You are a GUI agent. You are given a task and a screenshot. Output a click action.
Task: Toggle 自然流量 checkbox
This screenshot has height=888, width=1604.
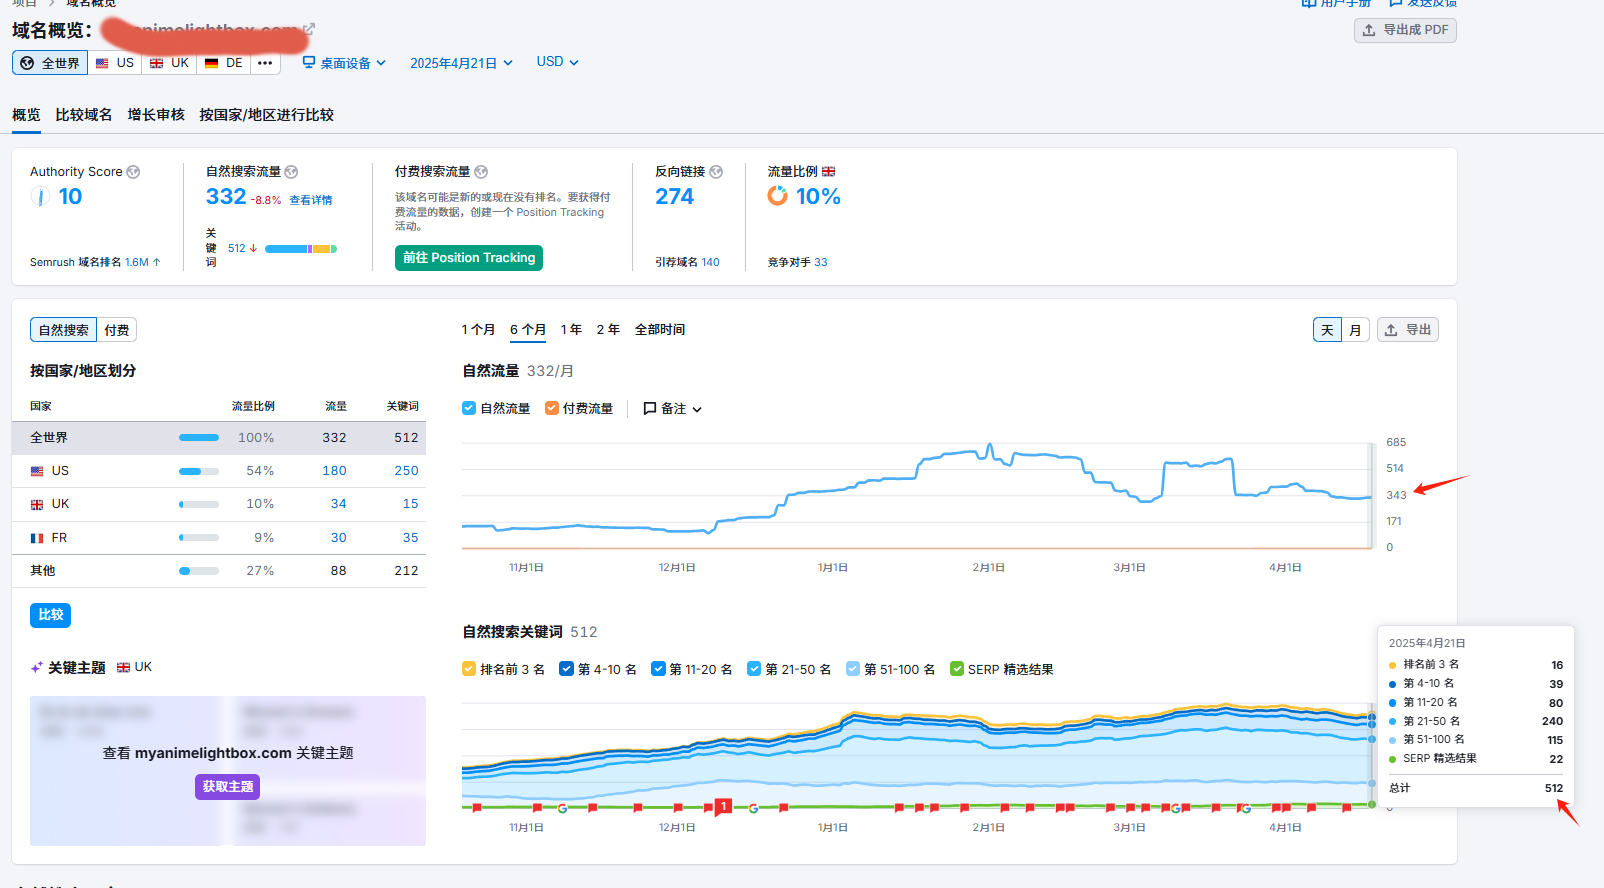pyautogui.click(x=469, y=408)
